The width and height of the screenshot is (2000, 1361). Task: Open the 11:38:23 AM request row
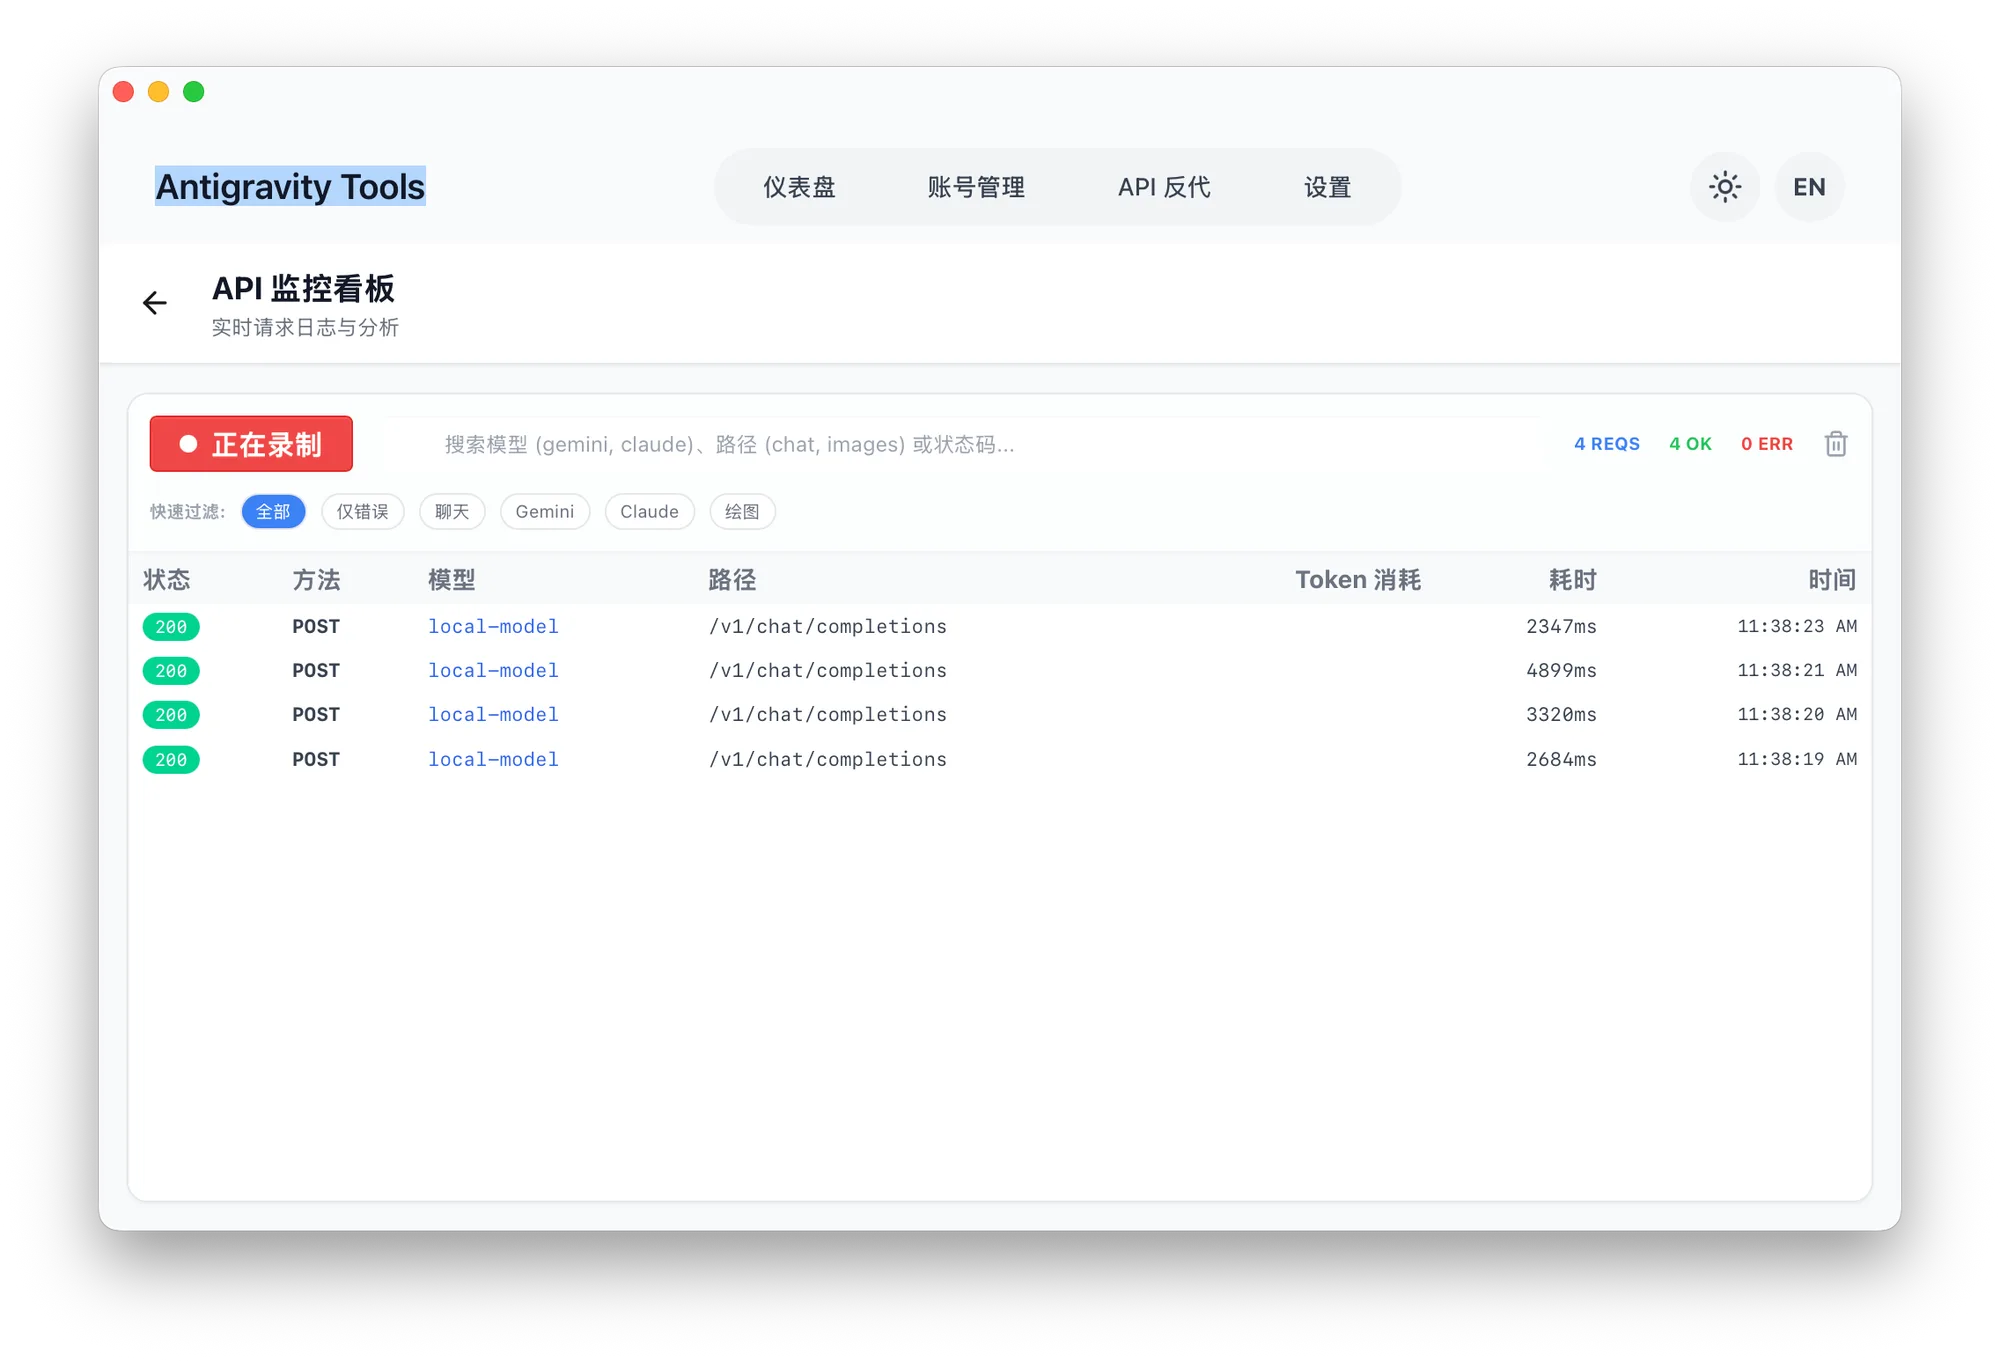1000,627
